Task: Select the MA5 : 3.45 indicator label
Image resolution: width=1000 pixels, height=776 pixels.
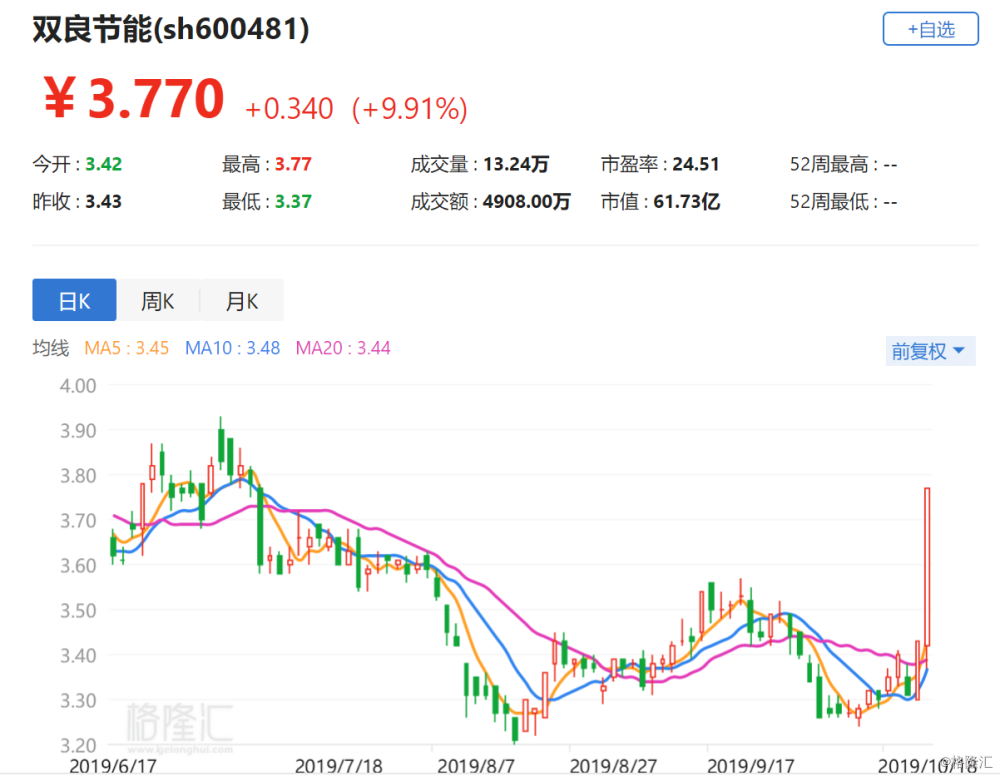Action: click(126, 348)
